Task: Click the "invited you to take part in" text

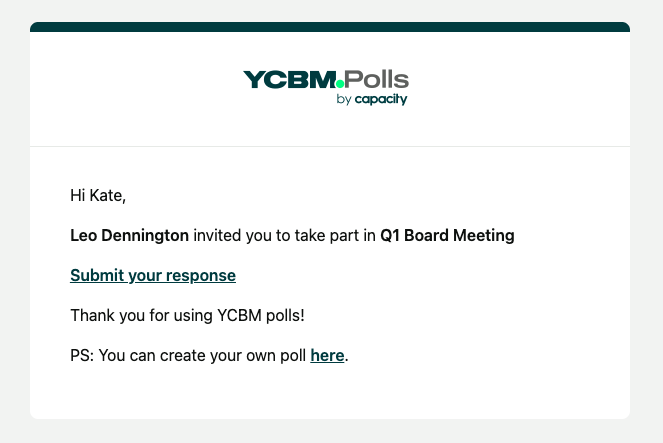Action: click(x=284, y=236)
